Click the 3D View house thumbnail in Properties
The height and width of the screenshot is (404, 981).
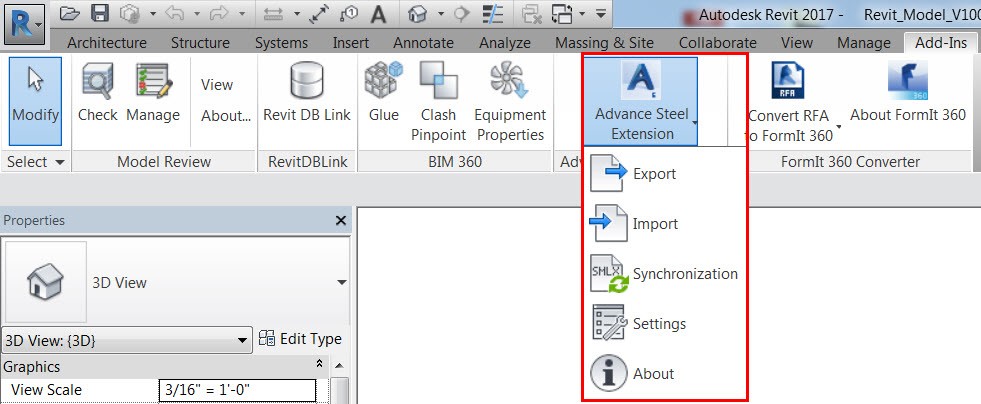pyautogui.click(x=46, y=282)
